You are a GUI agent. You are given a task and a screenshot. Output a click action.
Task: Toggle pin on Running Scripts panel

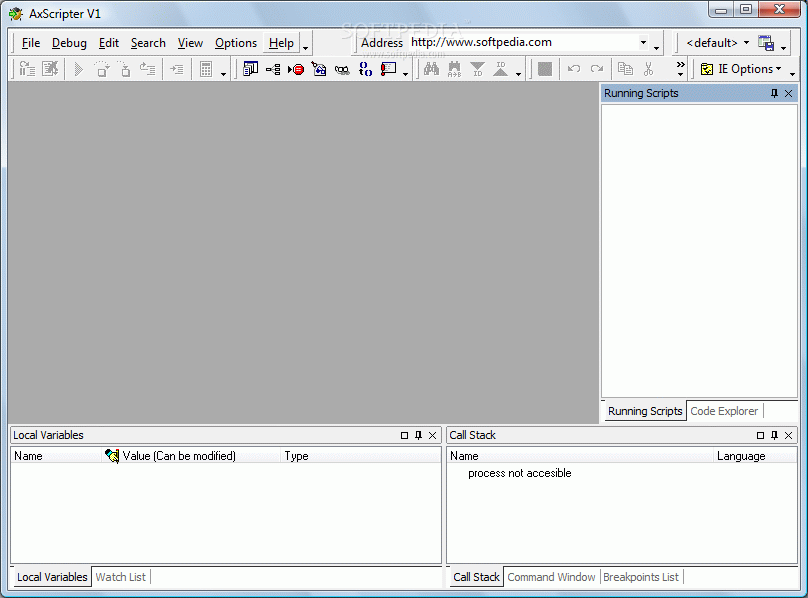[x=774, y=93]
